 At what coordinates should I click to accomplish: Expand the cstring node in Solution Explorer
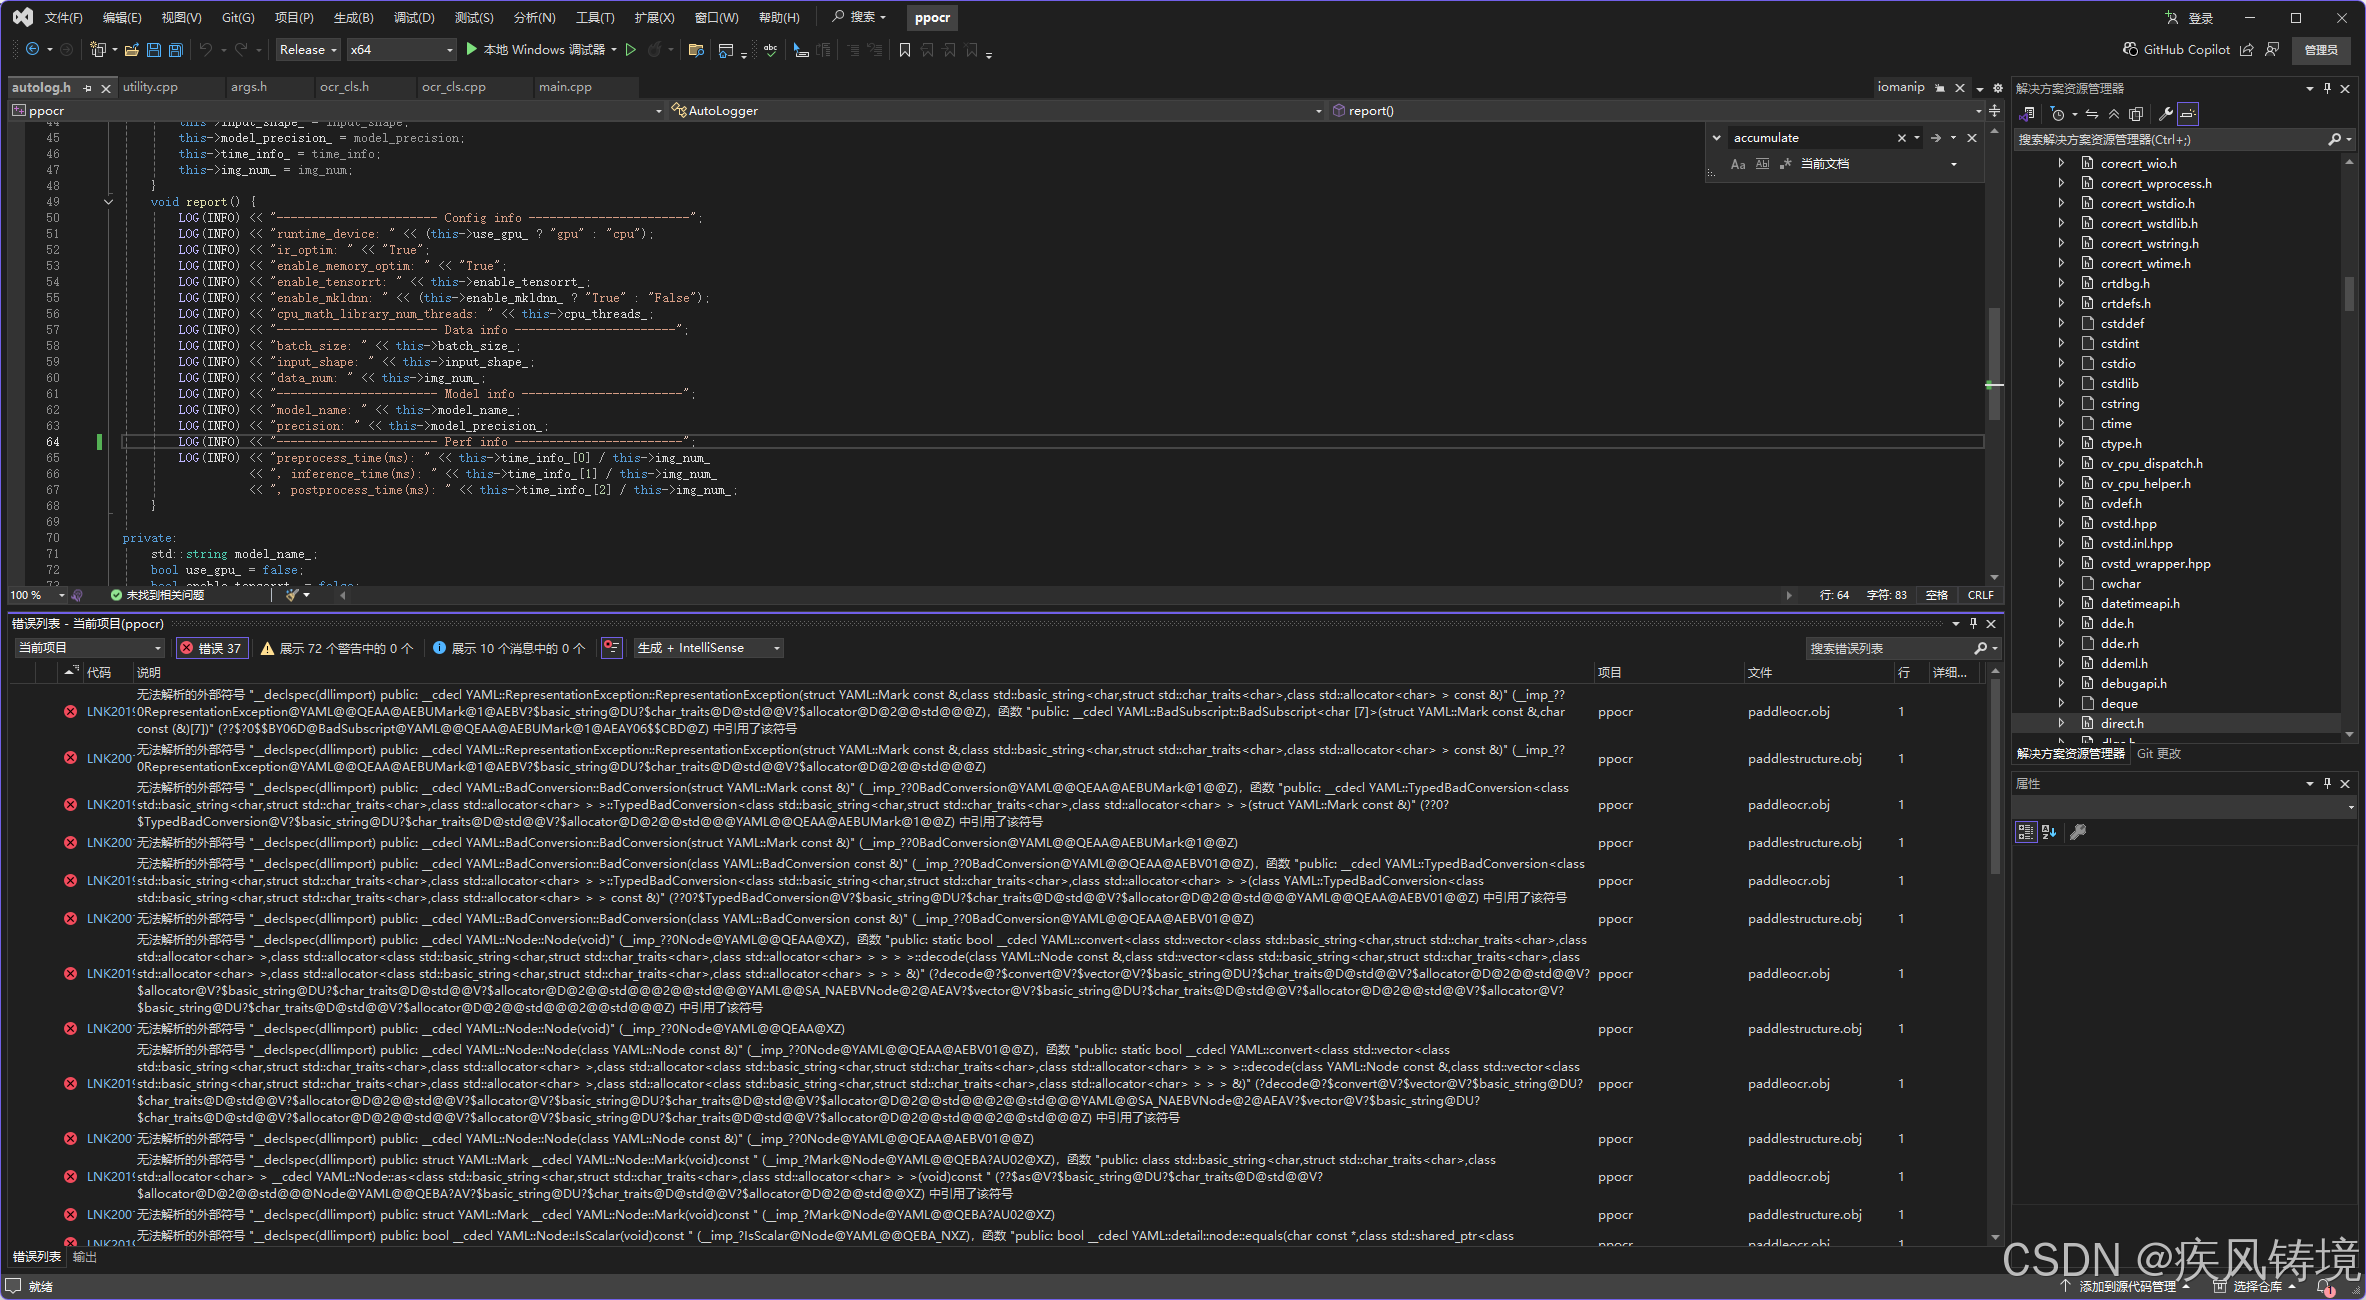2061,404
